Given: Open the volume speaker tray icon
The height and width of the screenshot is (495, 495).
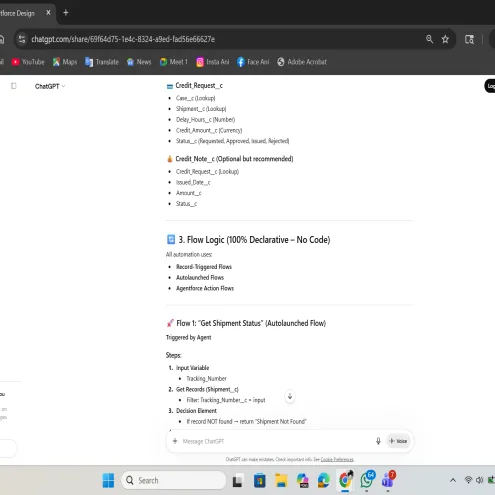Looking at the screenshot, I should pos(480,480).
